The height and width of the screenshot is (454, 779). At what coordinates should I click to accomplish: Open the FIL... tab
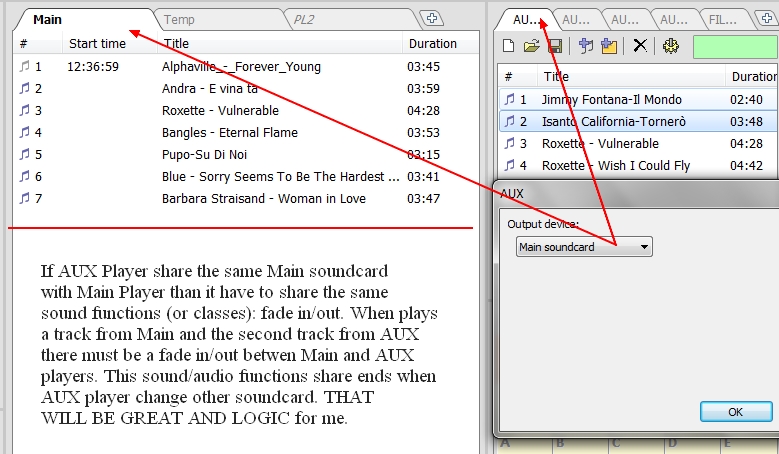pos(723,20)
